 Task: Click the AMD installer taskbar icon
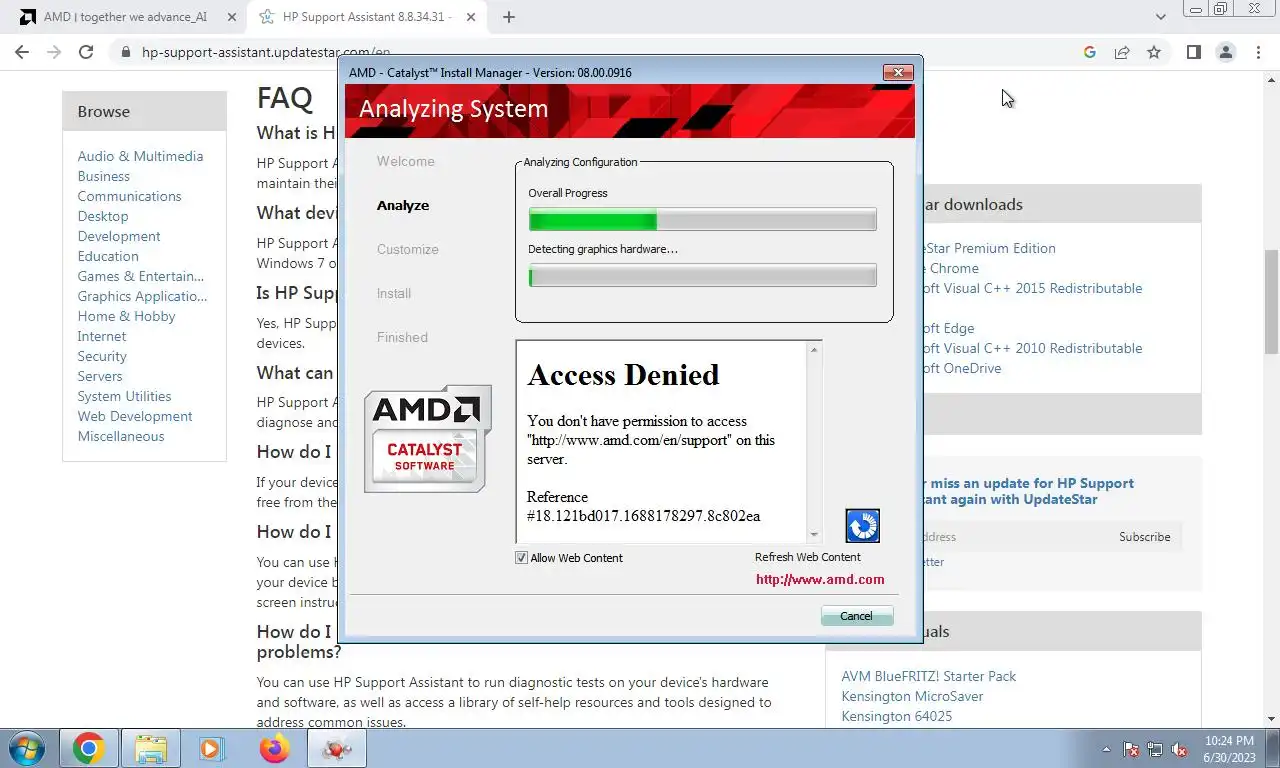337,748
